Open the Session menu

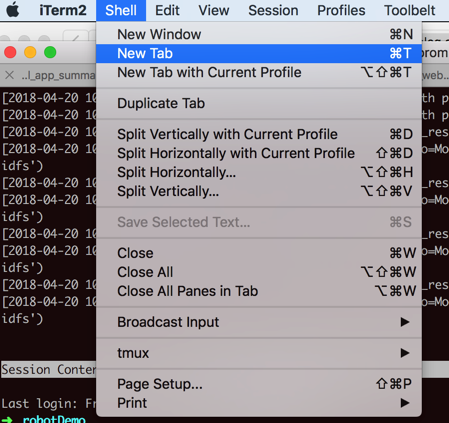[273, 10]
